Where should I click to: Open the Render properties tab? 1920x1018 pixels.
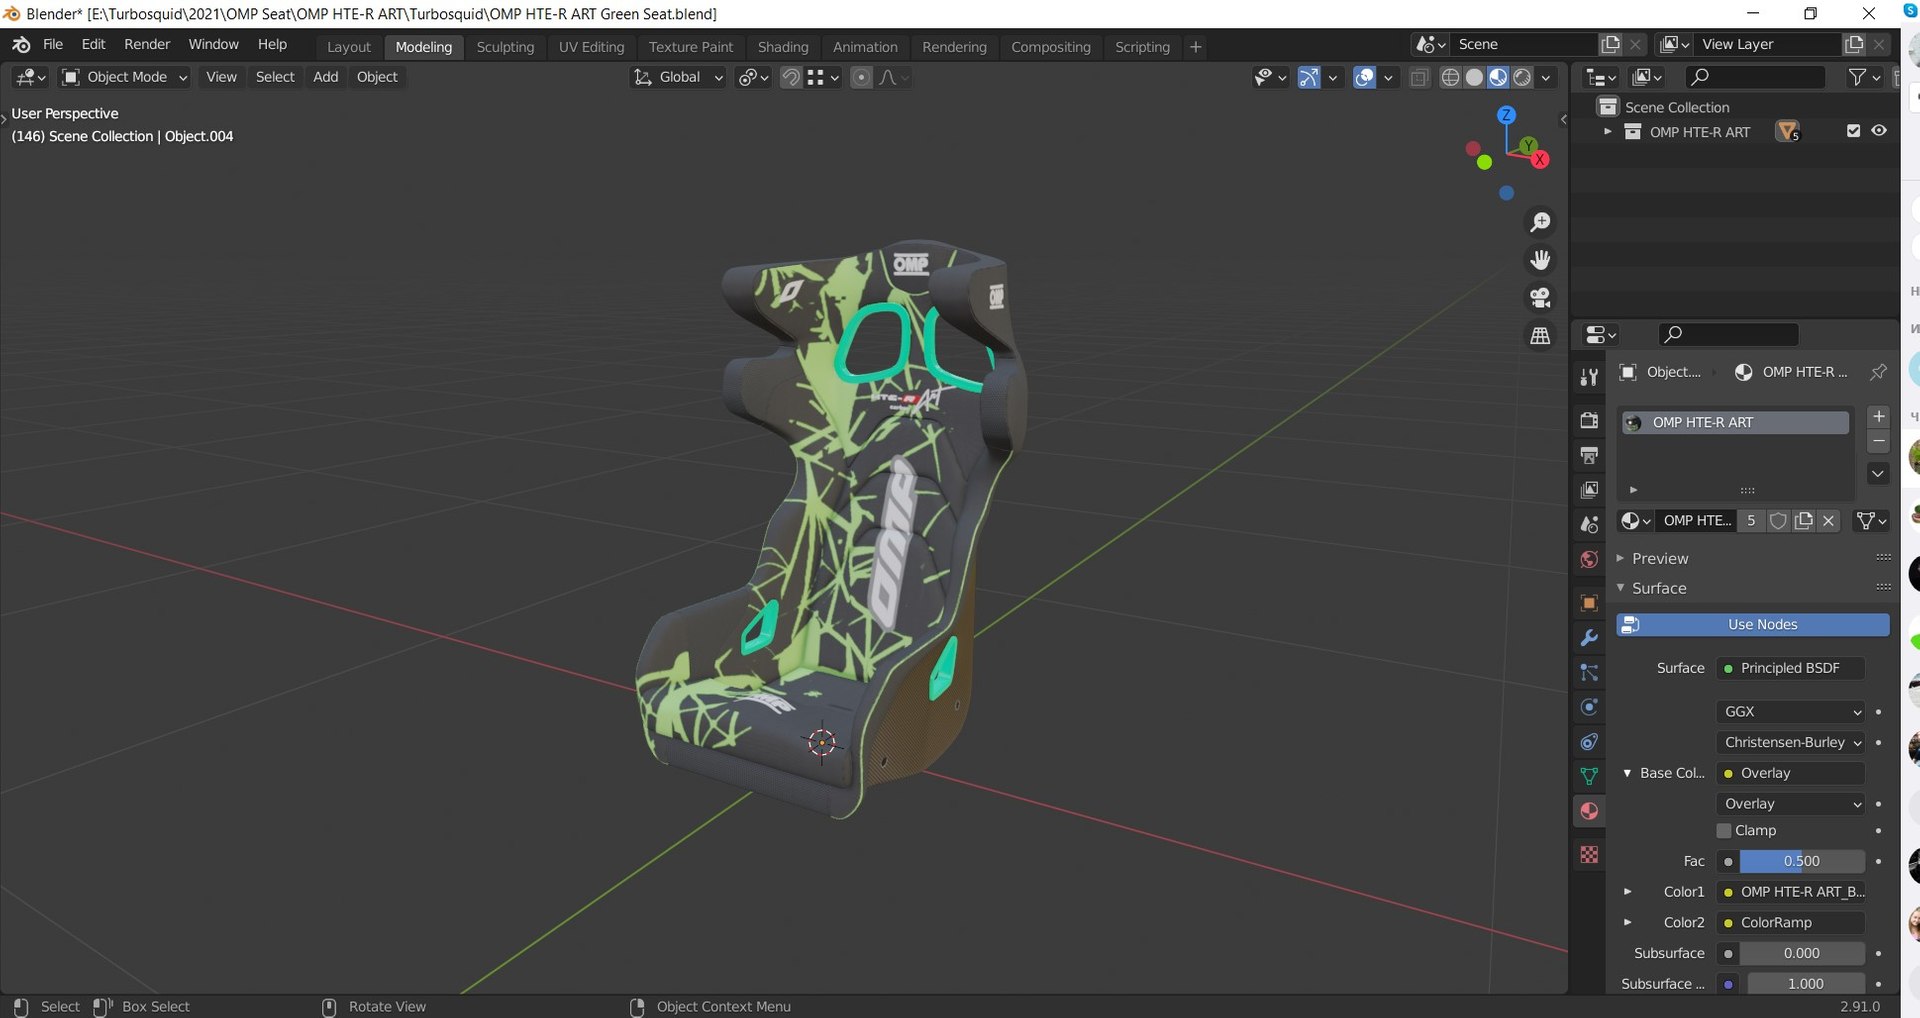1589,420
